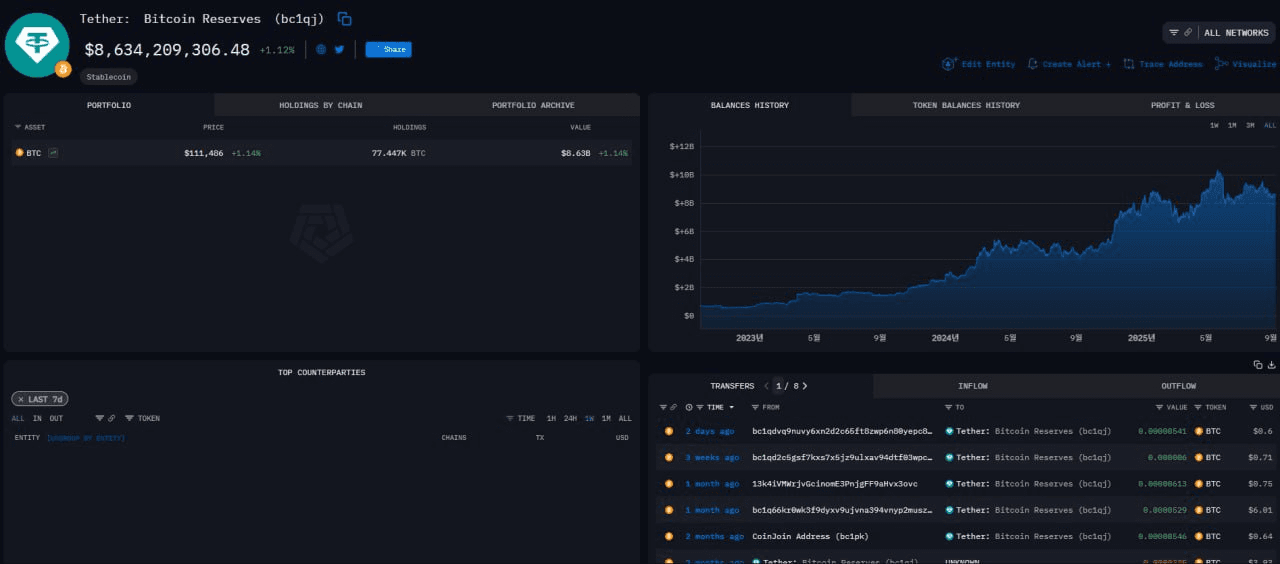Set counterparties time range to ALL

click(x=625, y=418)
